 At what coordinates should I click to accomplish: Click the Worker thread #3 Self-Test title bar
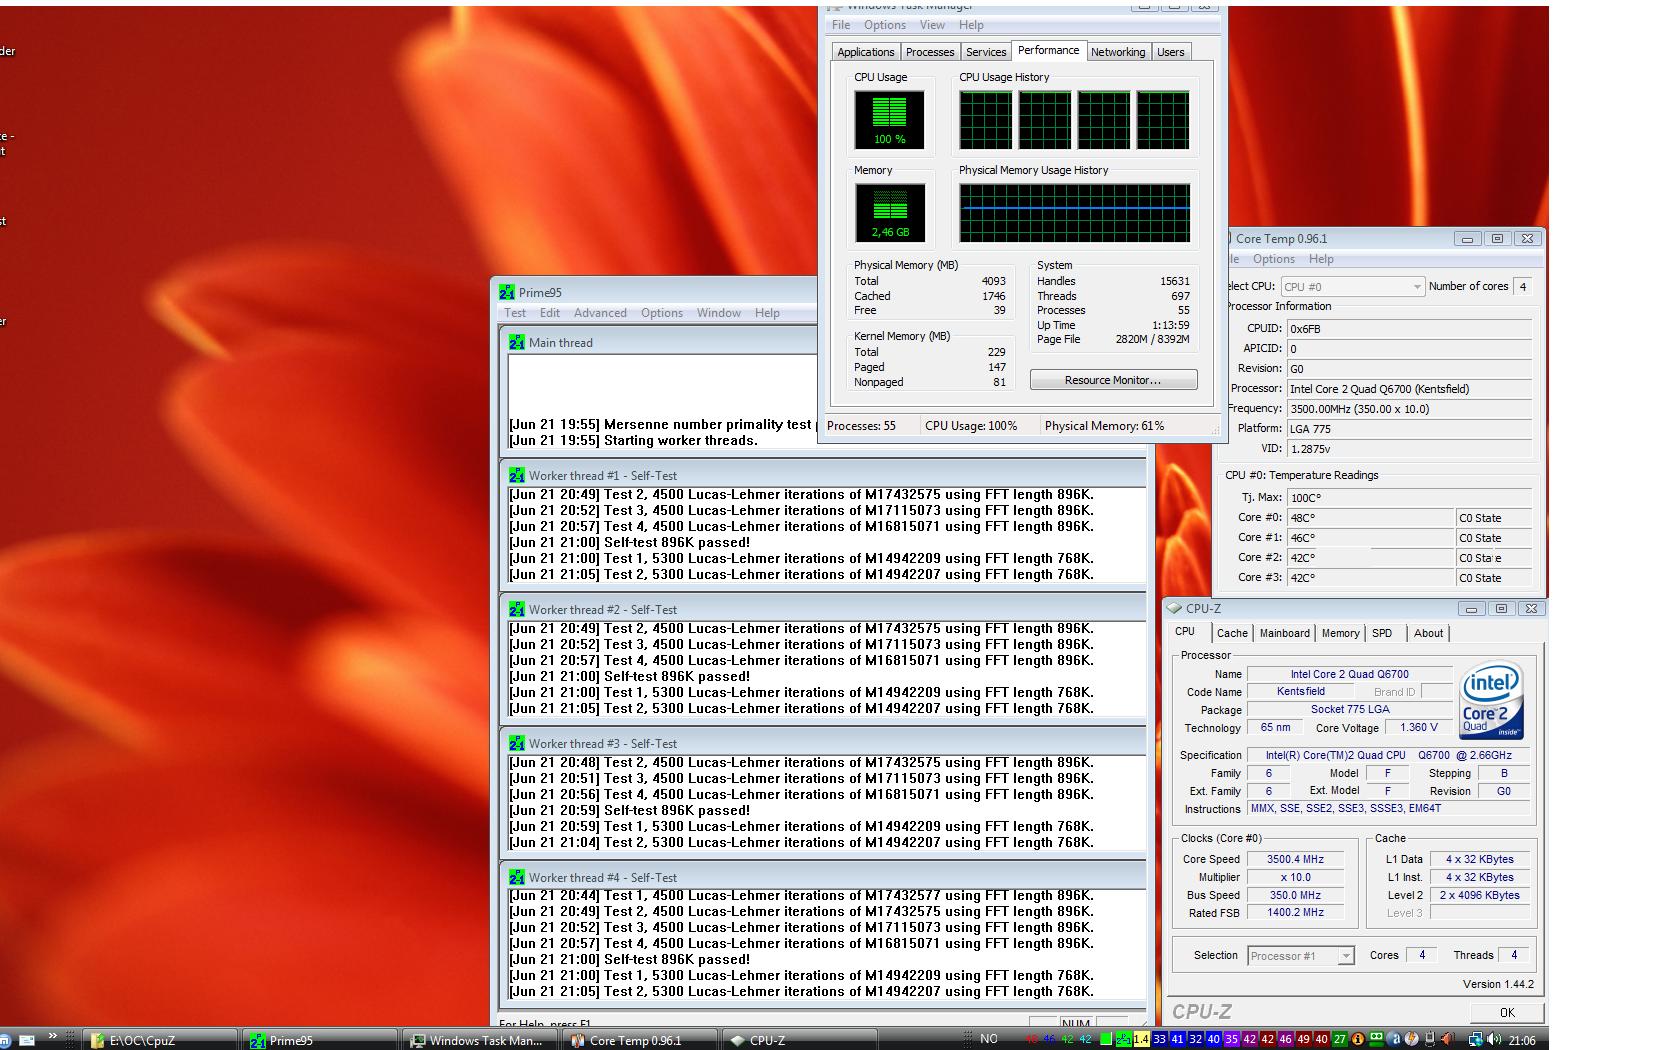click(822, 743)
